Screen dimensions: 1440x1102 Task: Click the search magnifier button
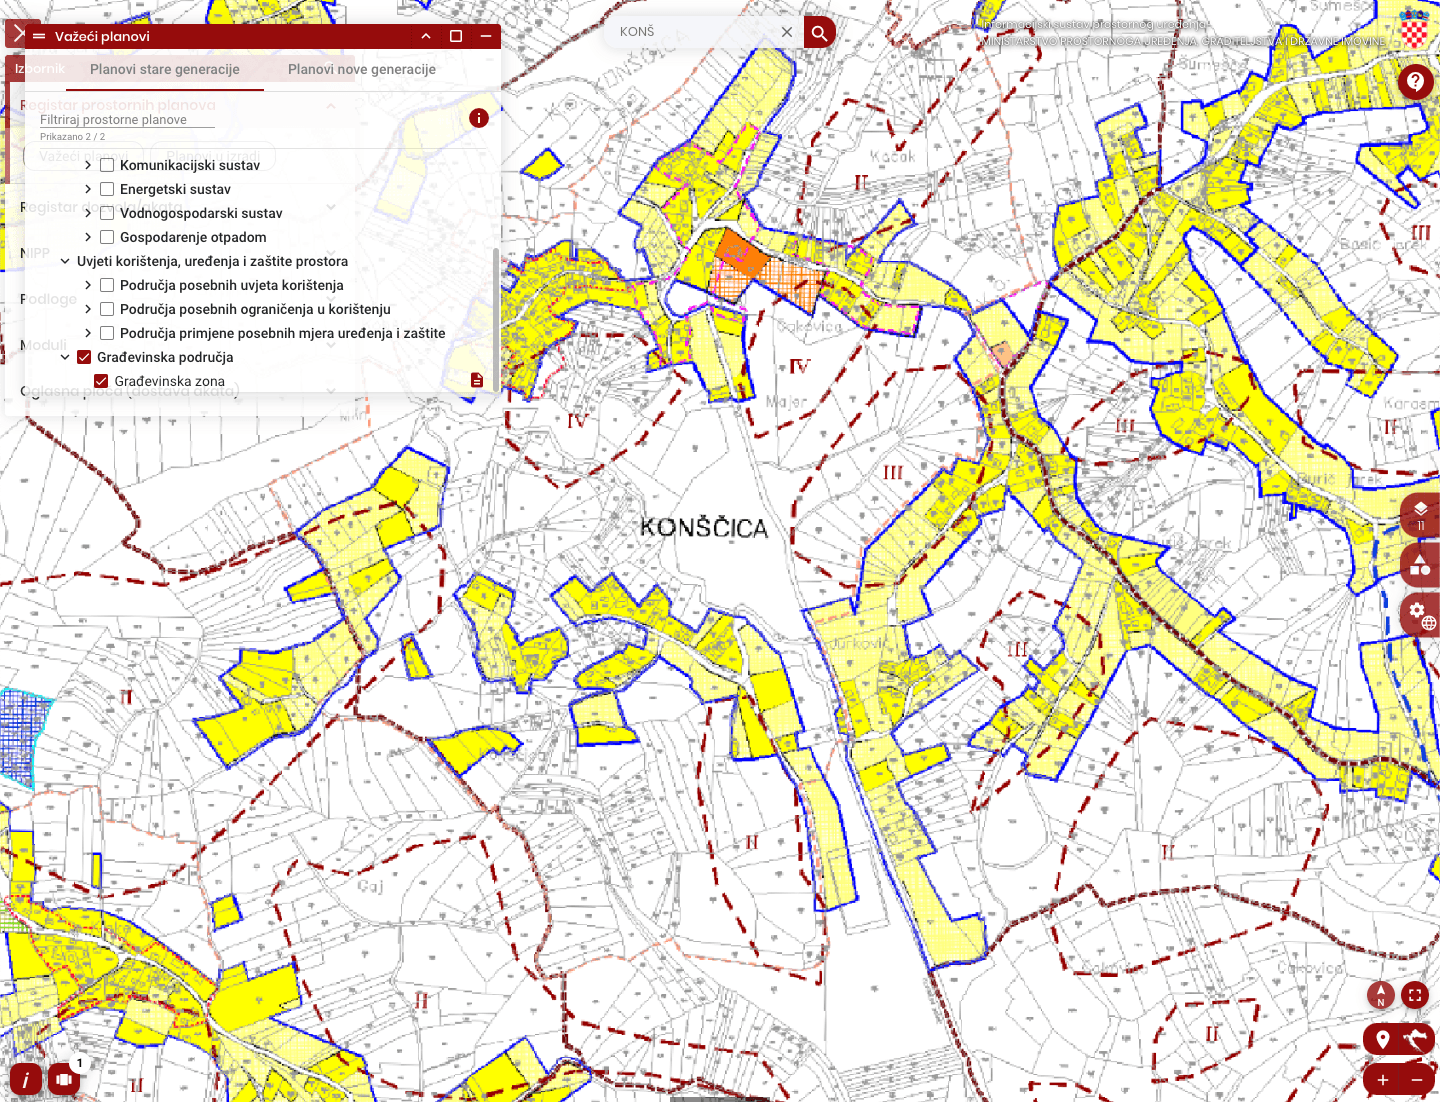(819, 32)
